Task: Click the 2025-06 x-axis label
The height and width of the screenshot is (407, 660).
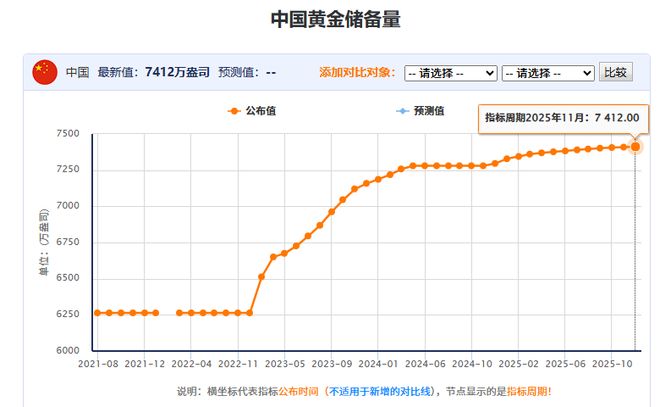Action: 565,364
